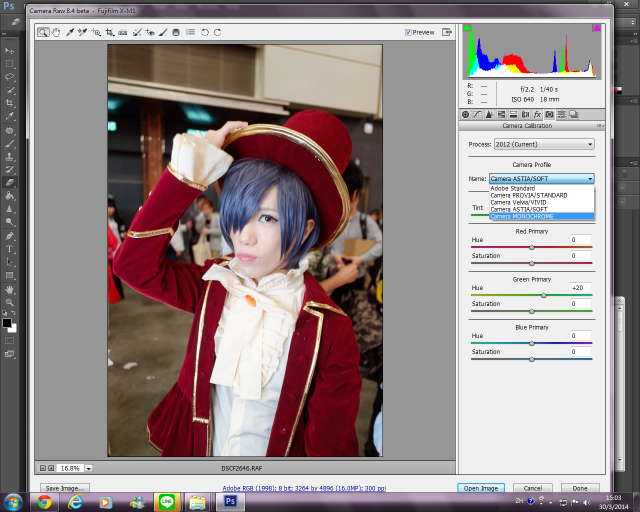Open the Process version dropdown
The width and height of the screenshot is (640, 512).
click(544, 144)
